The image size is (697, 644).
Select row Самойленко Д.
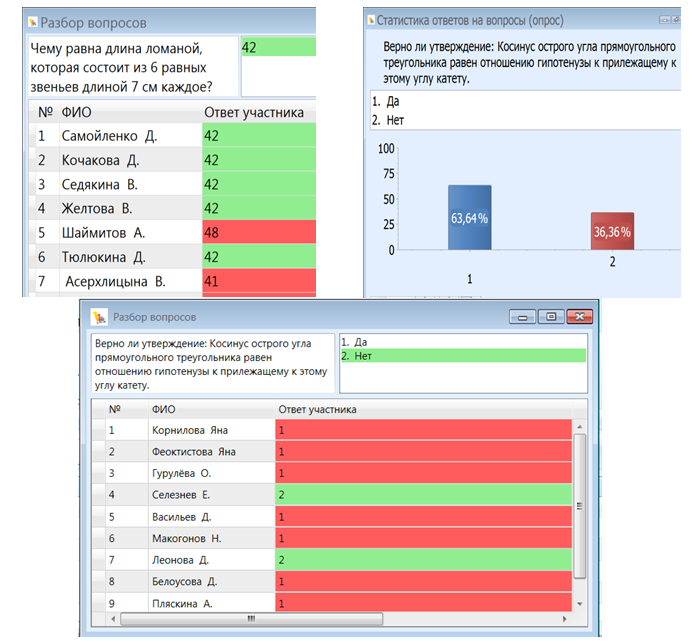coord(172,136)
